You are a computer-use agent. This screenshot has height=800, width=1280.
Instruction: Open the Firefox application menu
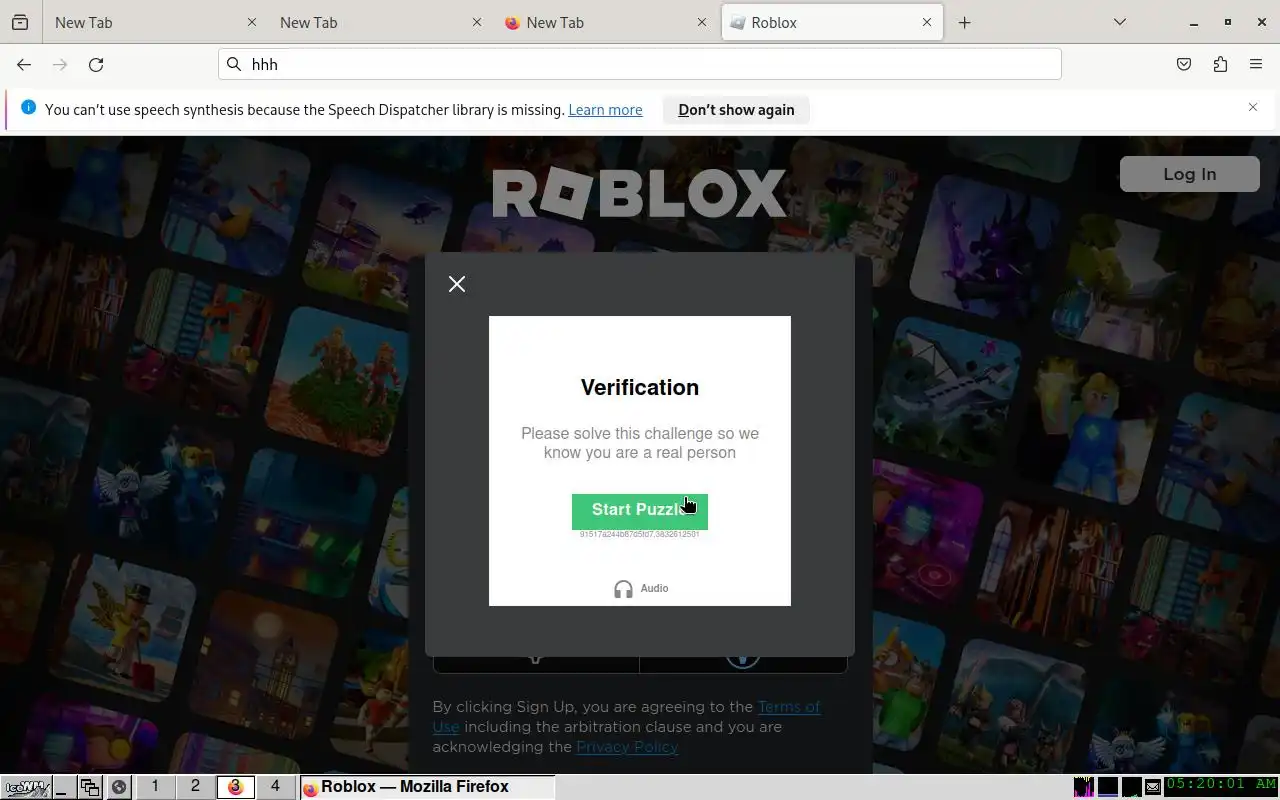click(1256, 64)
